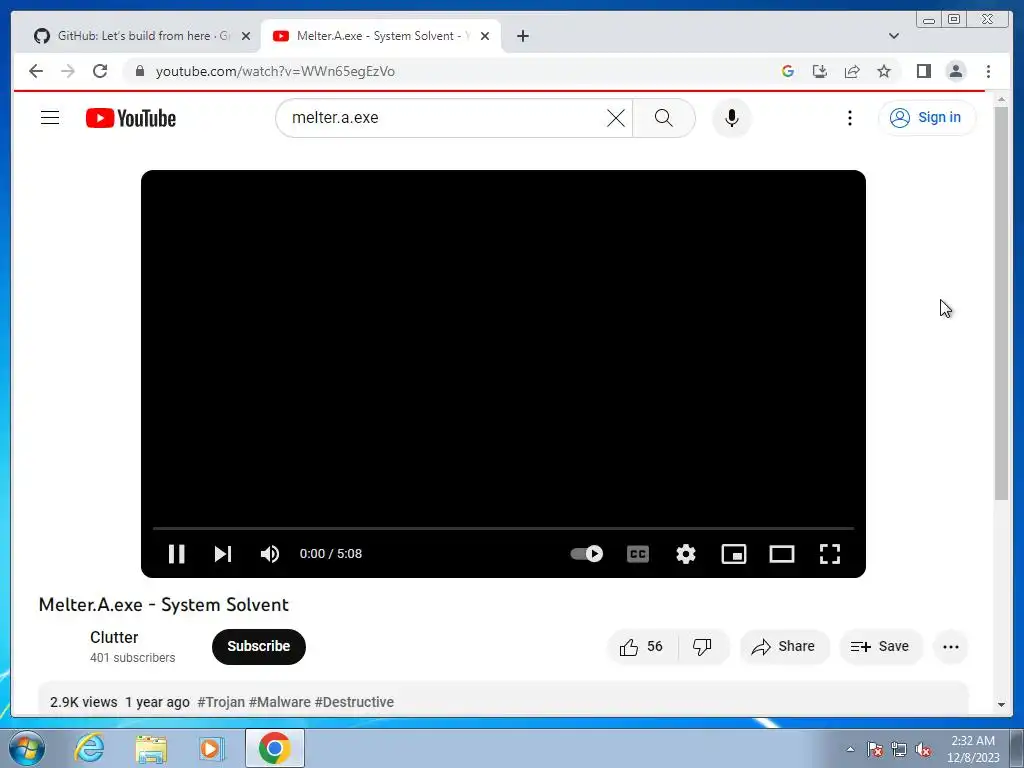Click the address bar URL
Viewport: 1024px width, 768px height.
point(275,71)
